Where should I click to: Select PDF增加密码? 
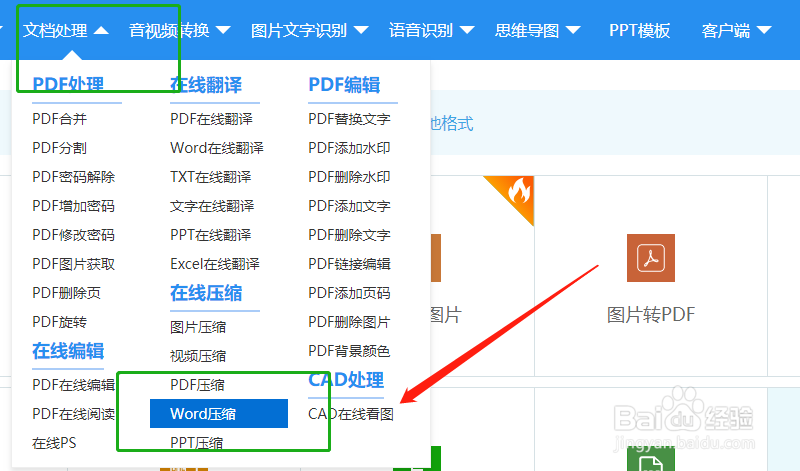click(73, 206)
